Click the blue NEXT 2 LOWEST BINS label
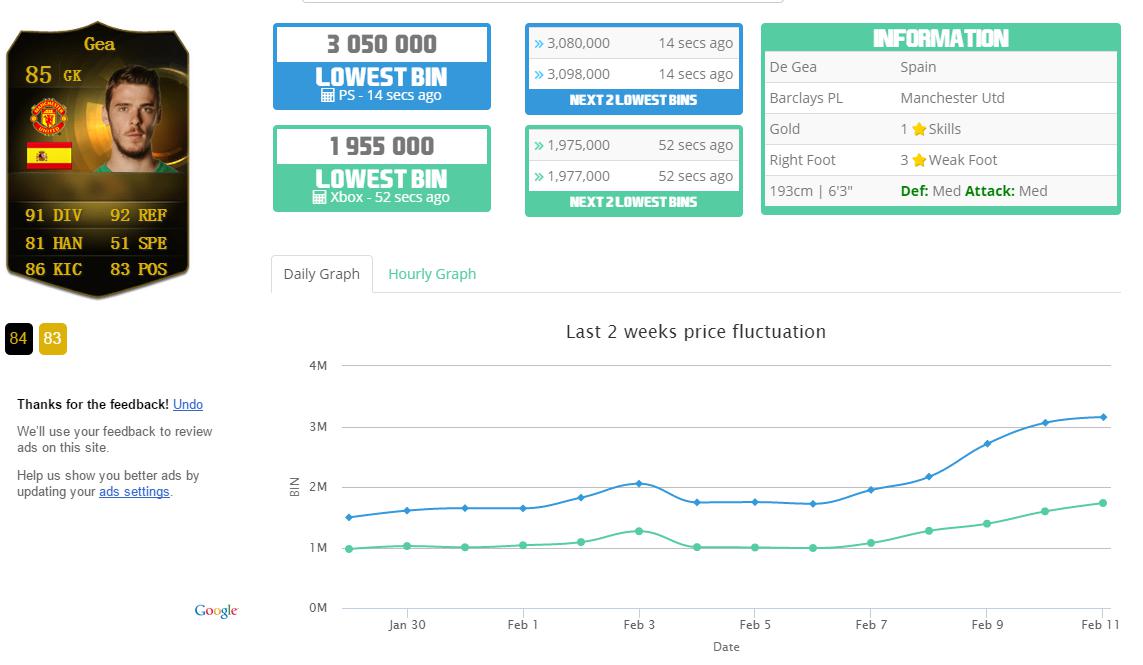This screenshot has width=1143, height=665. pyautogui.click(x=633, y=100)
